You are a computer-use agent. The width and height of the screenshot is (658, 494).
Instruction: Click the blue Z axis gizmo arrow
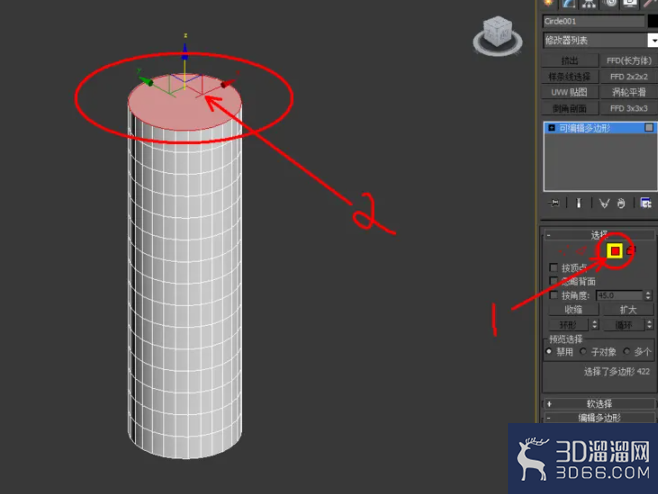click(x=185, y=52)
